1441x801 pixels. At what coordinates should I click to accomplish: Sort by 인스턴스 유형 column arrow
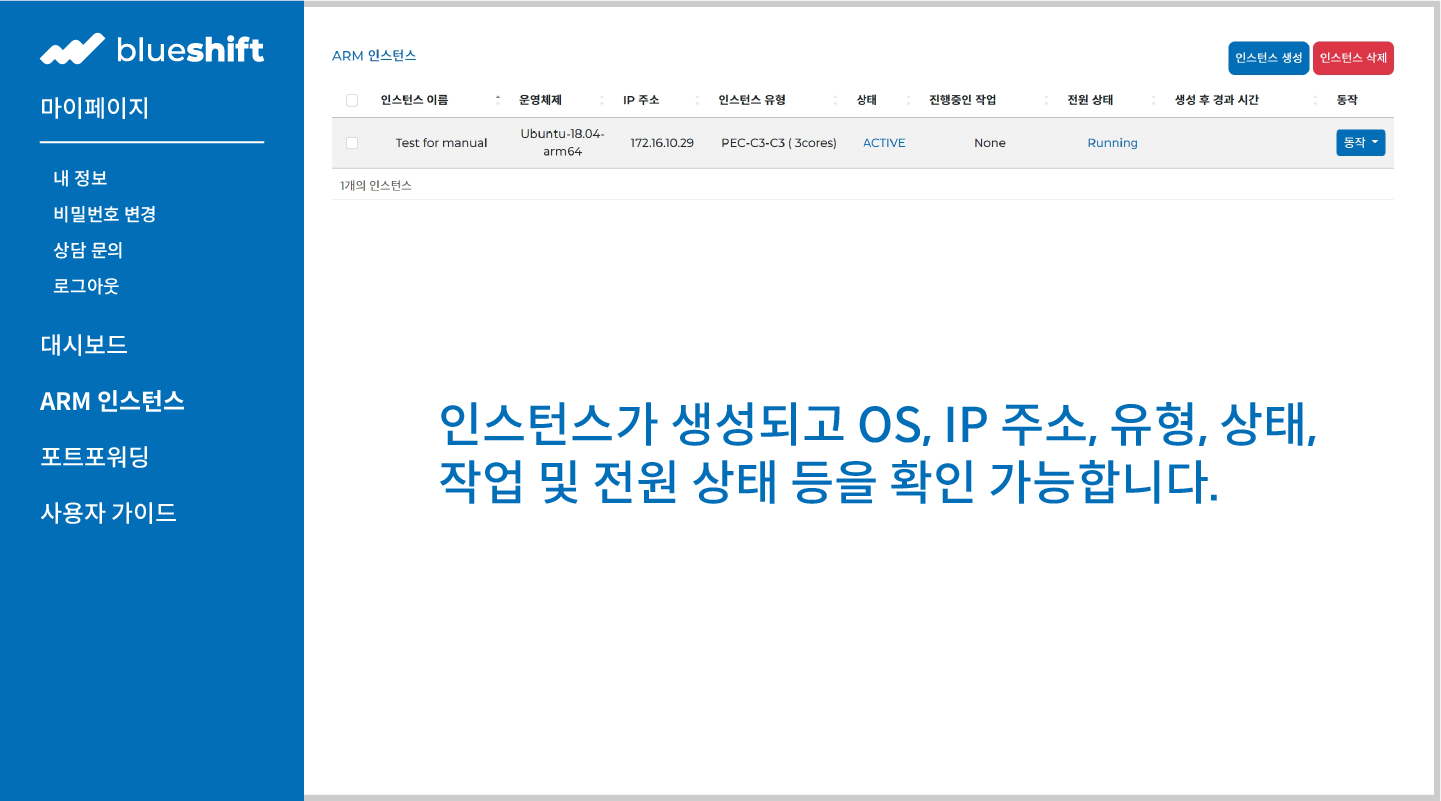[x=837, y=100]
